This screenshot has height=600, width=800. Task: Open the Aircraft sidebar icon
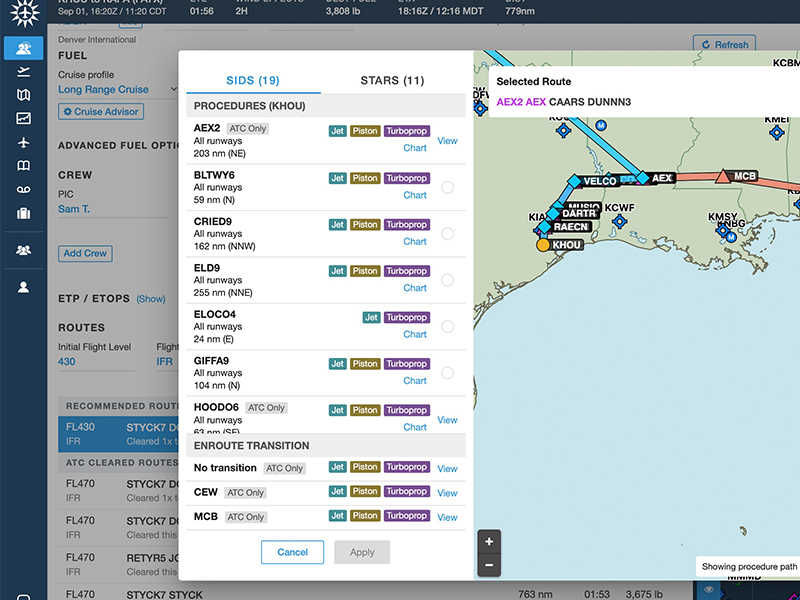tap(23, 142)
